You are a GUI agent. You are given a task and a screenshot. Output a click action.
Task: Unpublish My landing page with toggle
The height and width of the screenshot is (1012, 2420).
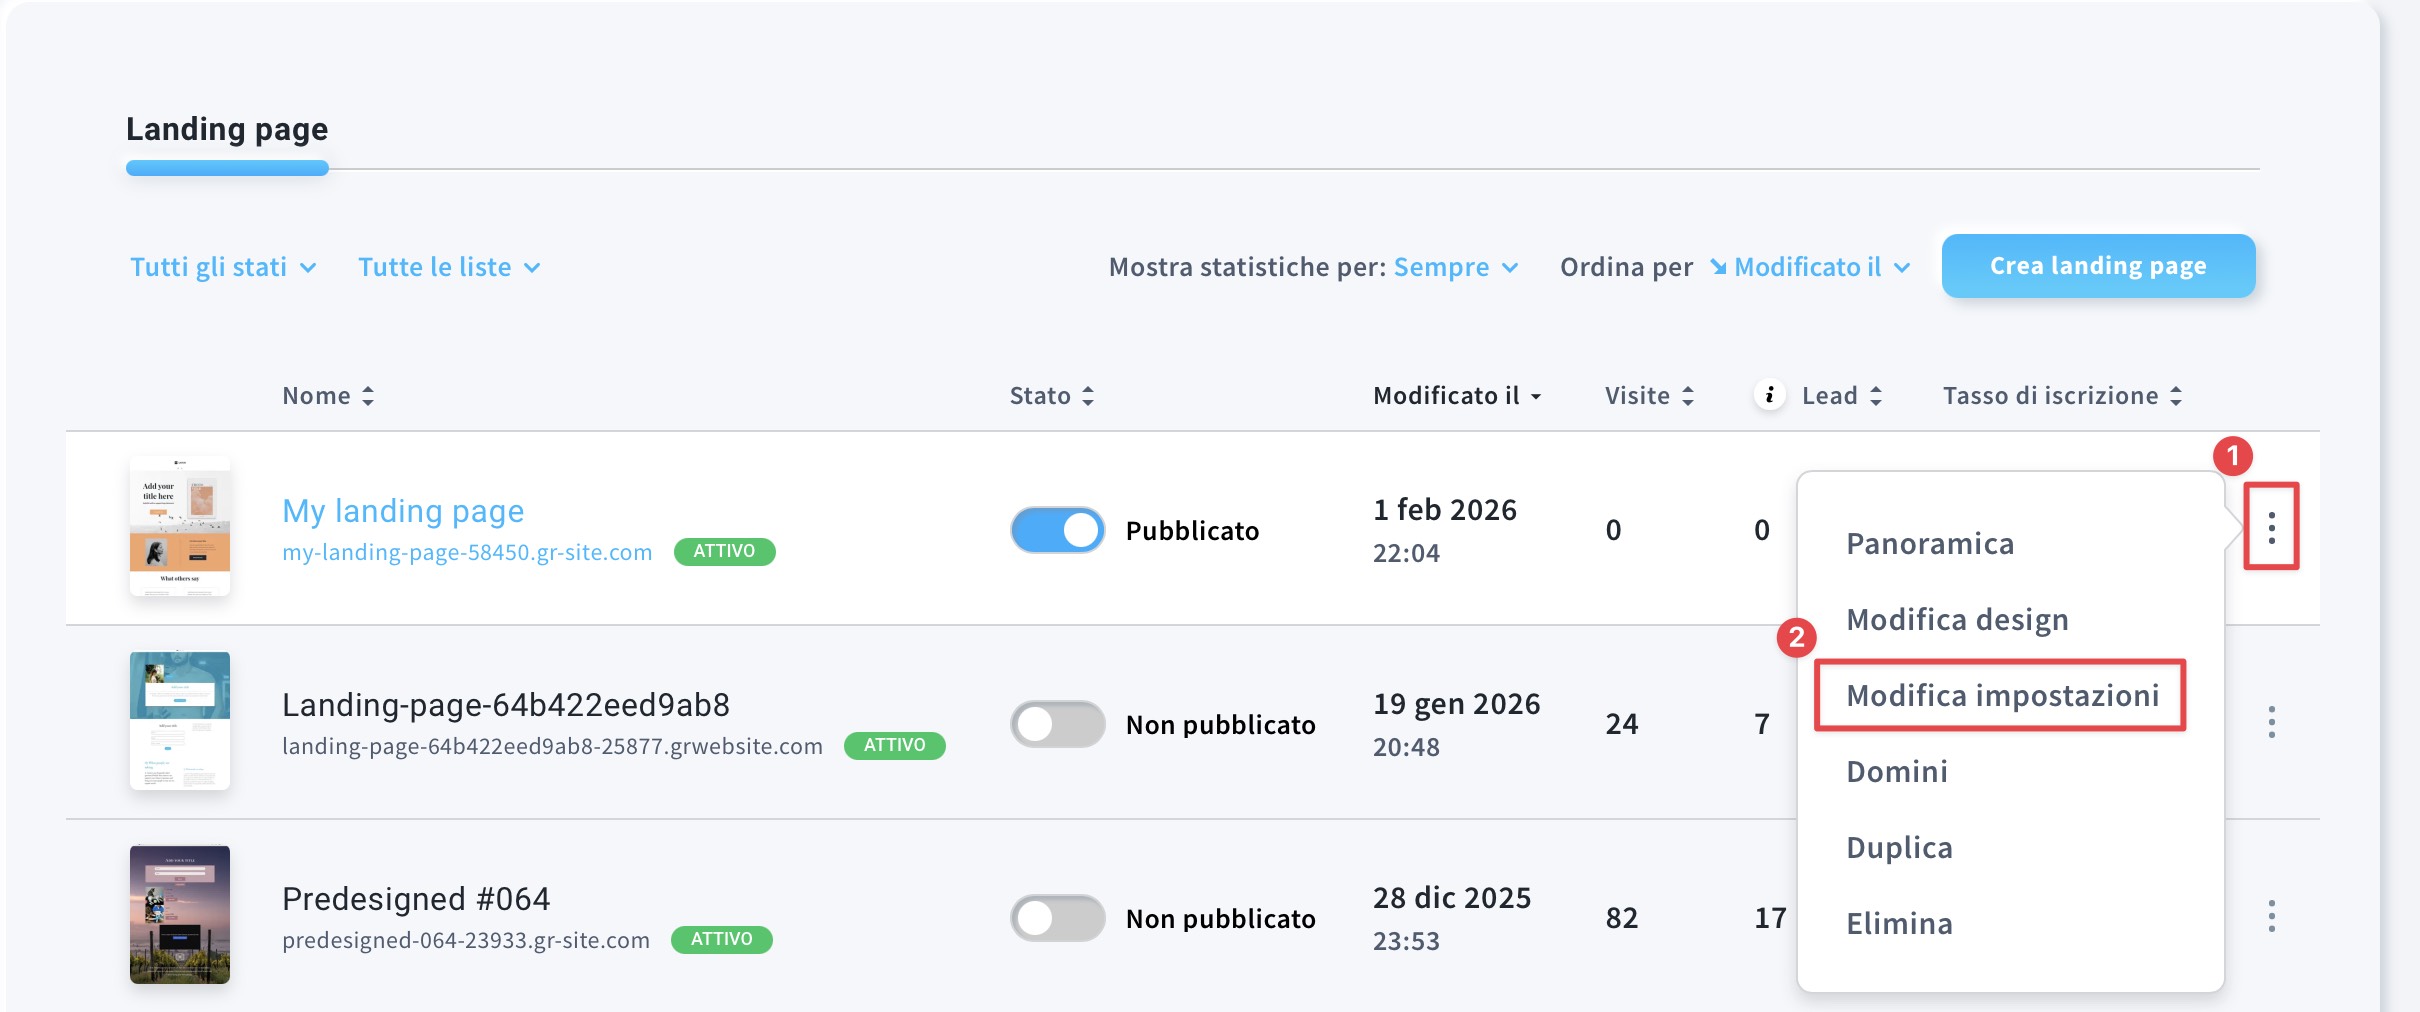[x=1057, y=530]
